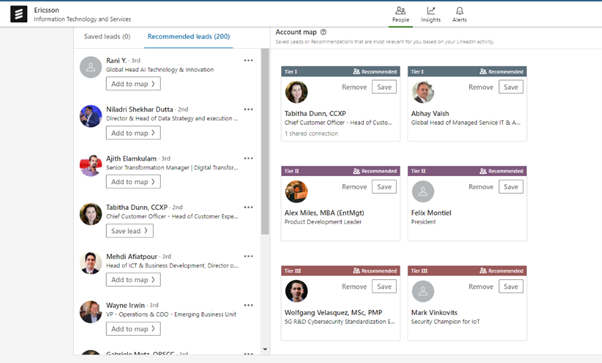This screenshot has width=602, height=363.
Task: Click Mehdi Afiatpour profile photo
Action: (91, 263)
